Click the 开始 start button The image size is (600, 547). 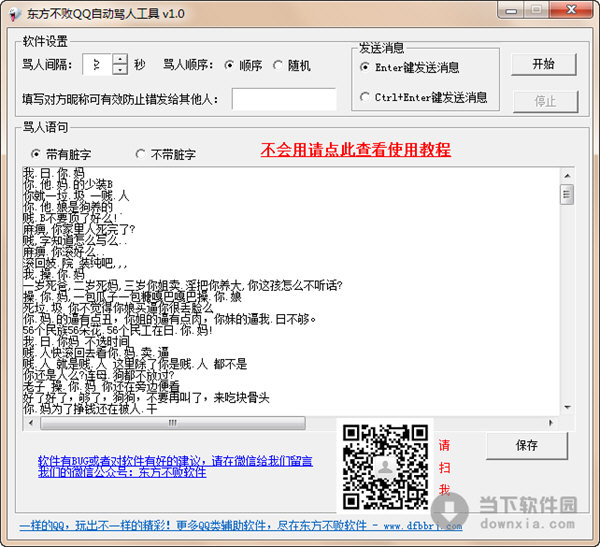tap(543, 64)
